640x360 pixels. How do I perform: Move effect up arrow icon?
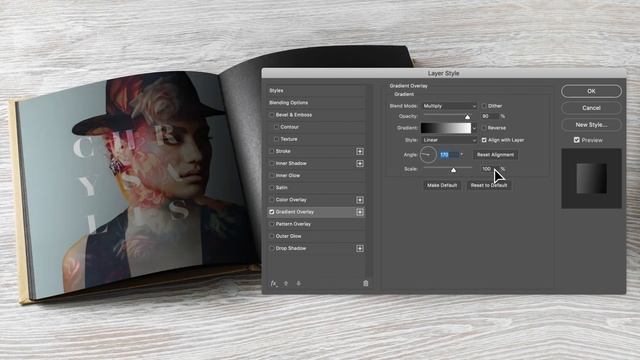pos(286,283)
